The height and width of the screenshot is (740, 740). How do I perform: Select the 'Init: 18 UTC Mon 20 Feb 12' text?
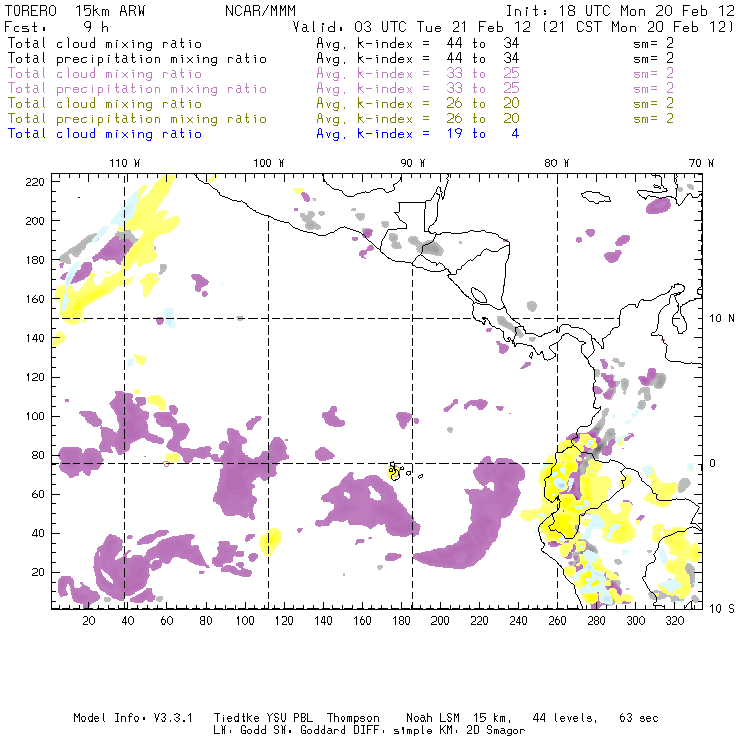coord(620,10)
